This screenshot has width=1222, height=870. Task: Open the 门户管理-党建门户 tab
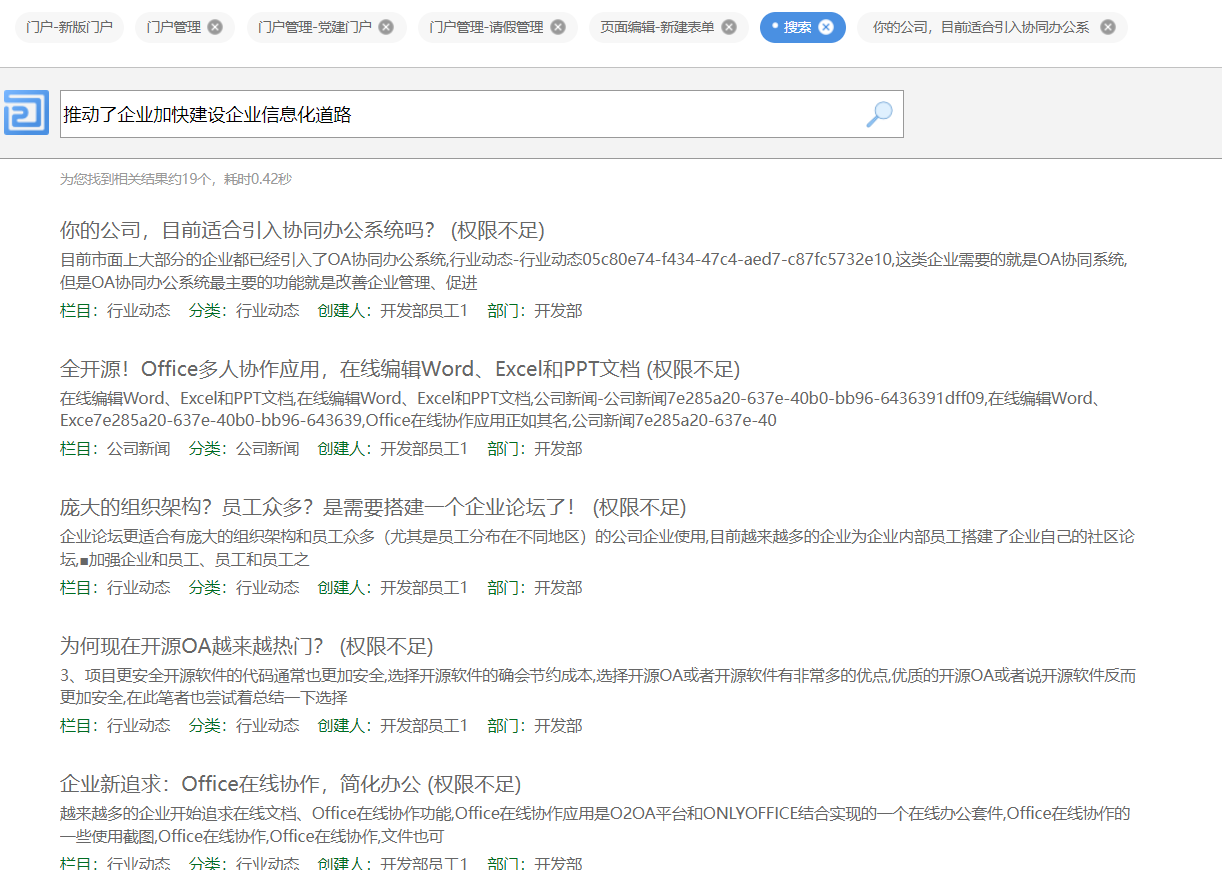coord(314,28)
